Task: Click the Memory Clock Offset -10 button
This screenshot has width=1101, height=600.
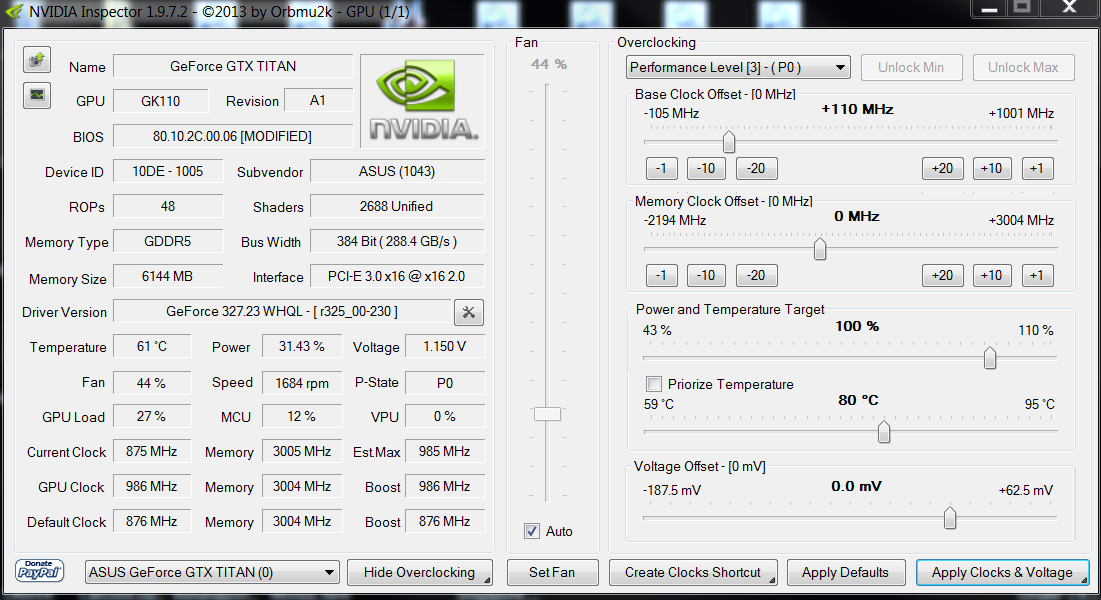Action: (x=706, y=275)
